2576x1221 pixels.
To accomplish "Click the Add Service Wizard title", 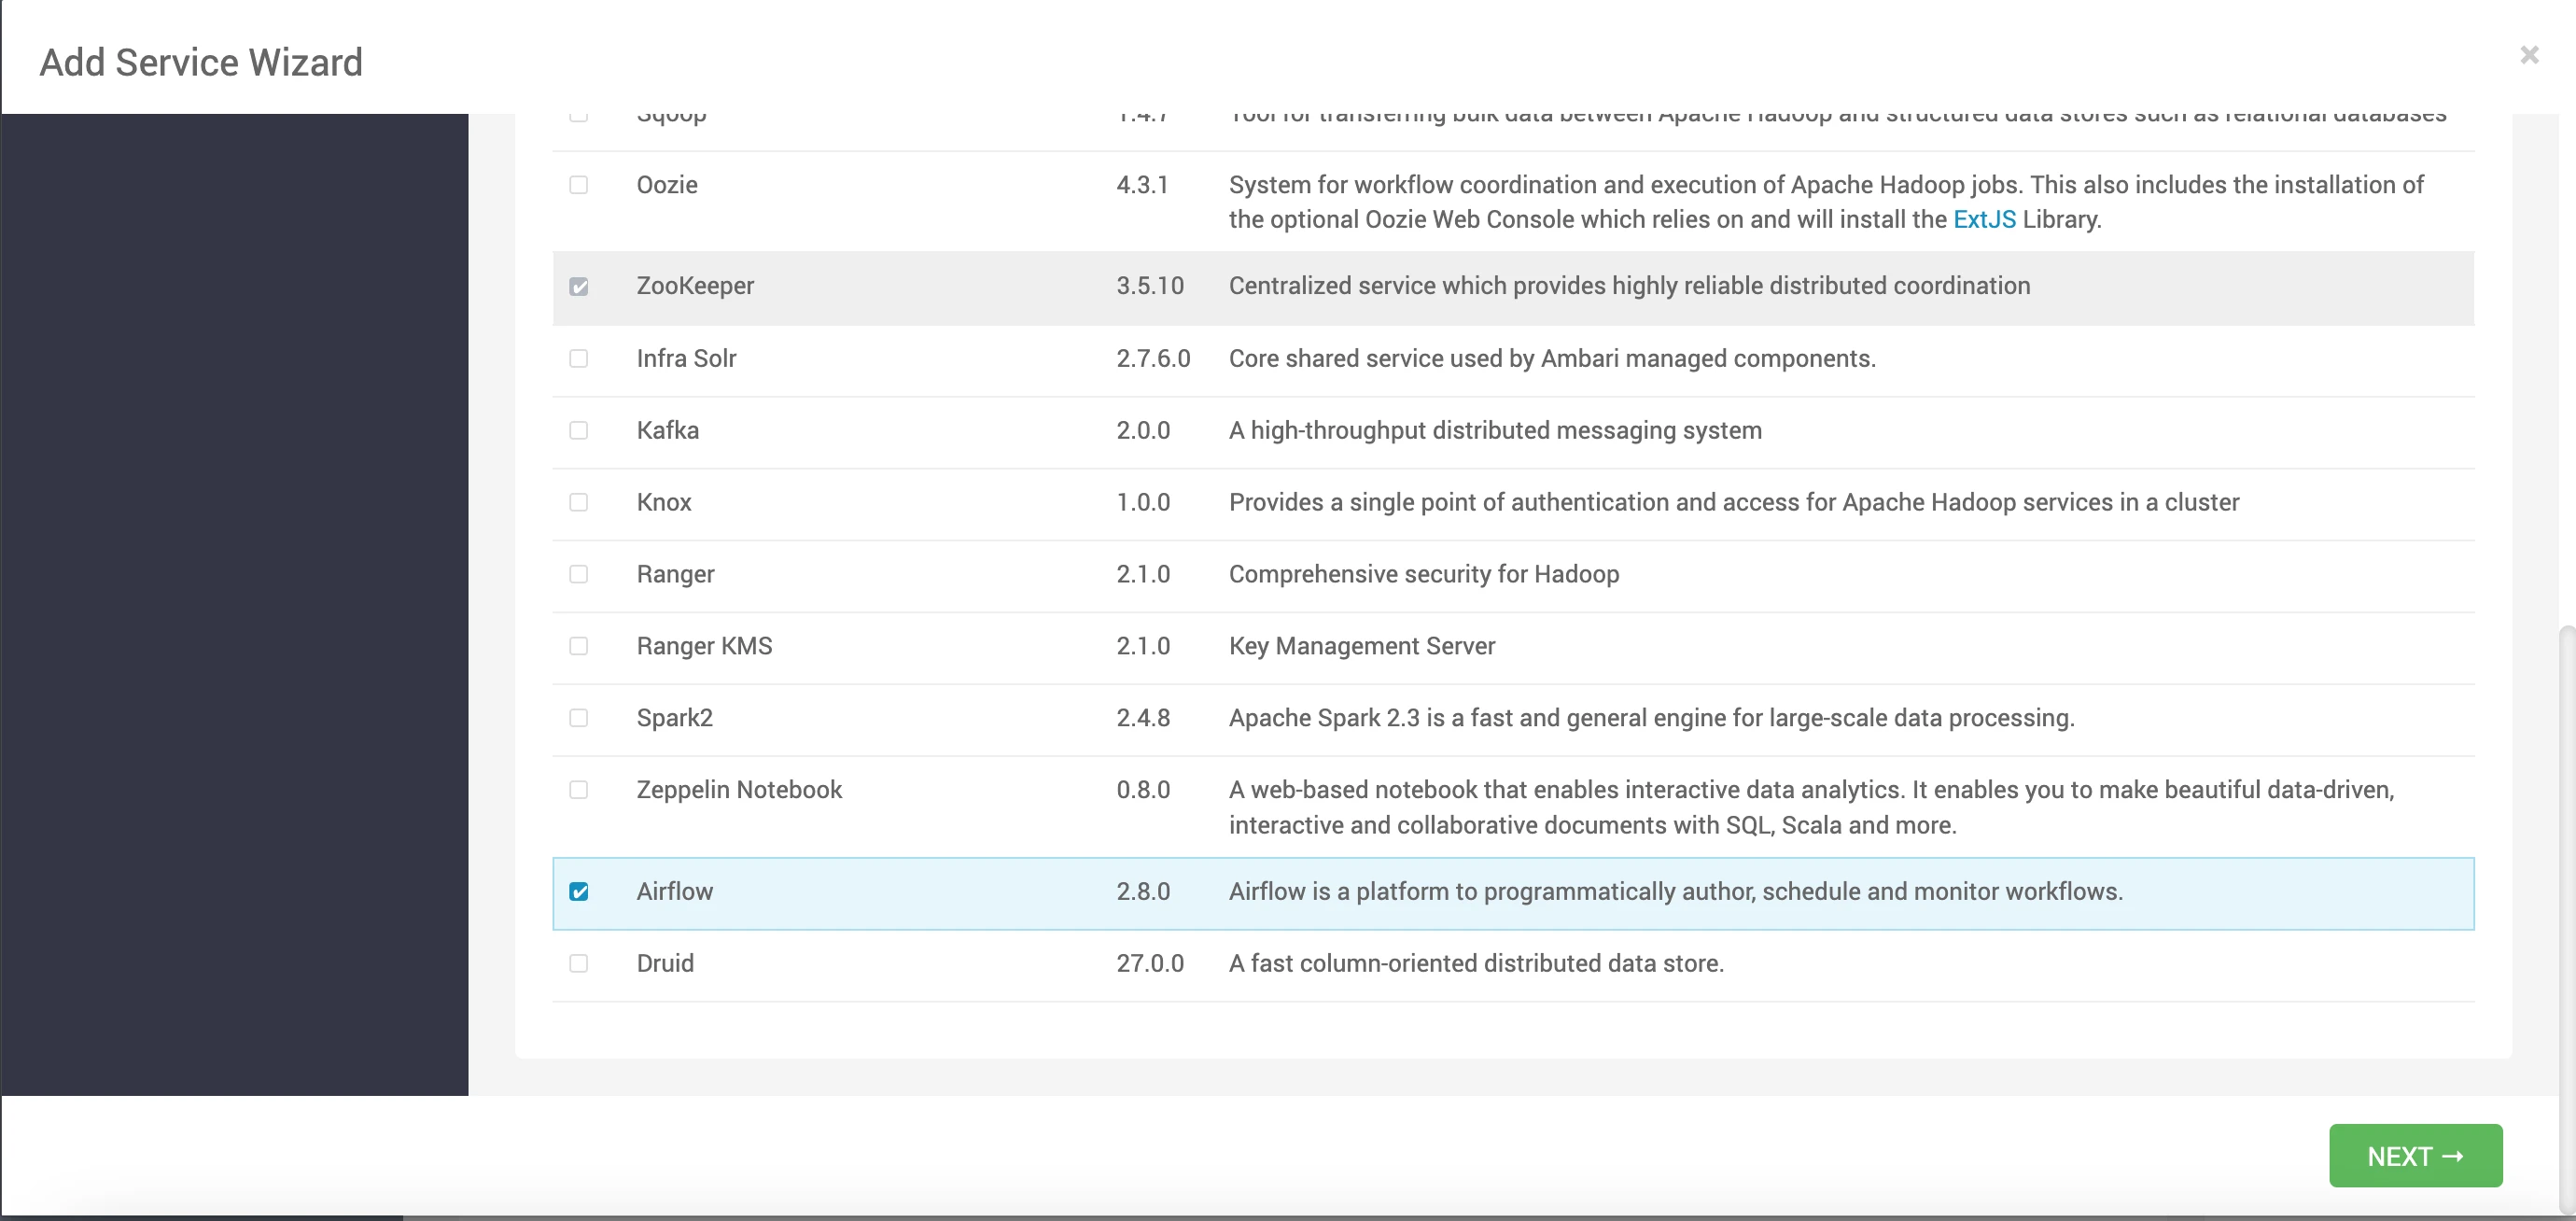I will pyautogui.click(x=201, y=62).
